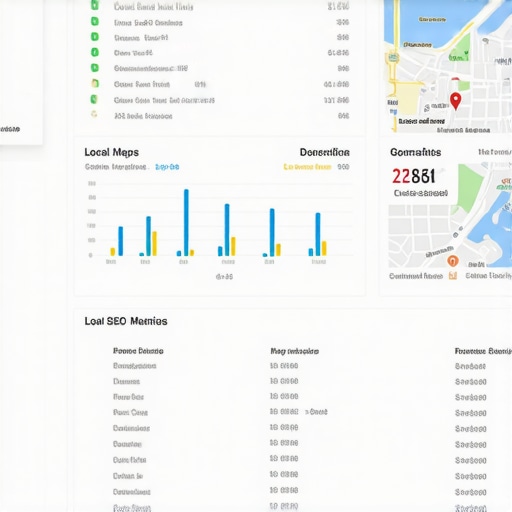
Task: Select the pale yellow icon in the last list row
Action: click(x=94, y=114)
